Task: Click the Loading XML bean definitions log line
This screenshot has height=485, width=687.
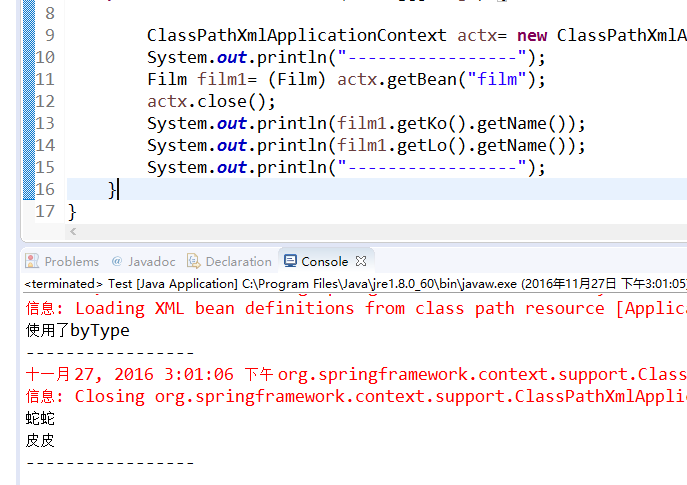Action: pos(356,308)
